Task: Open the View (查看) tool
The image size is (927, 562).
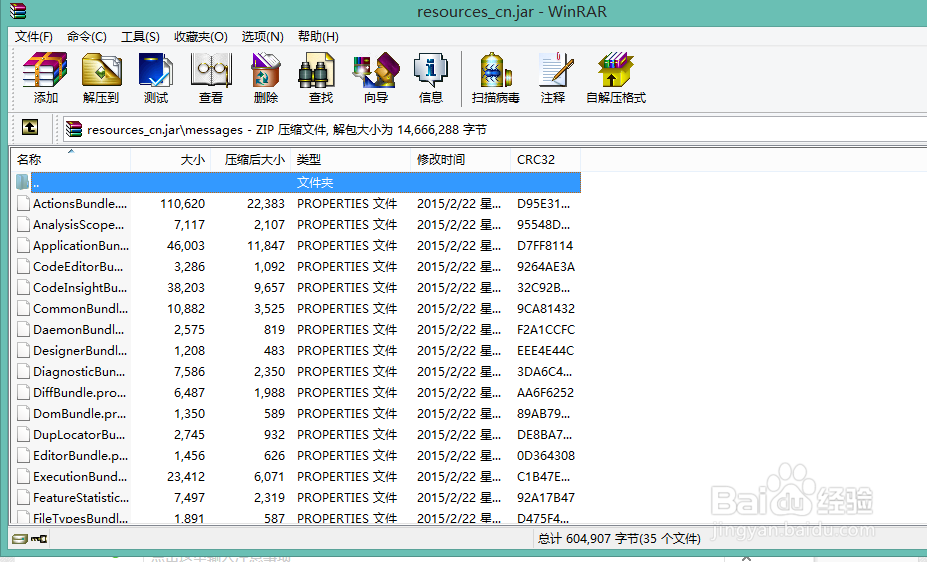Action: [x=210, y=77]
